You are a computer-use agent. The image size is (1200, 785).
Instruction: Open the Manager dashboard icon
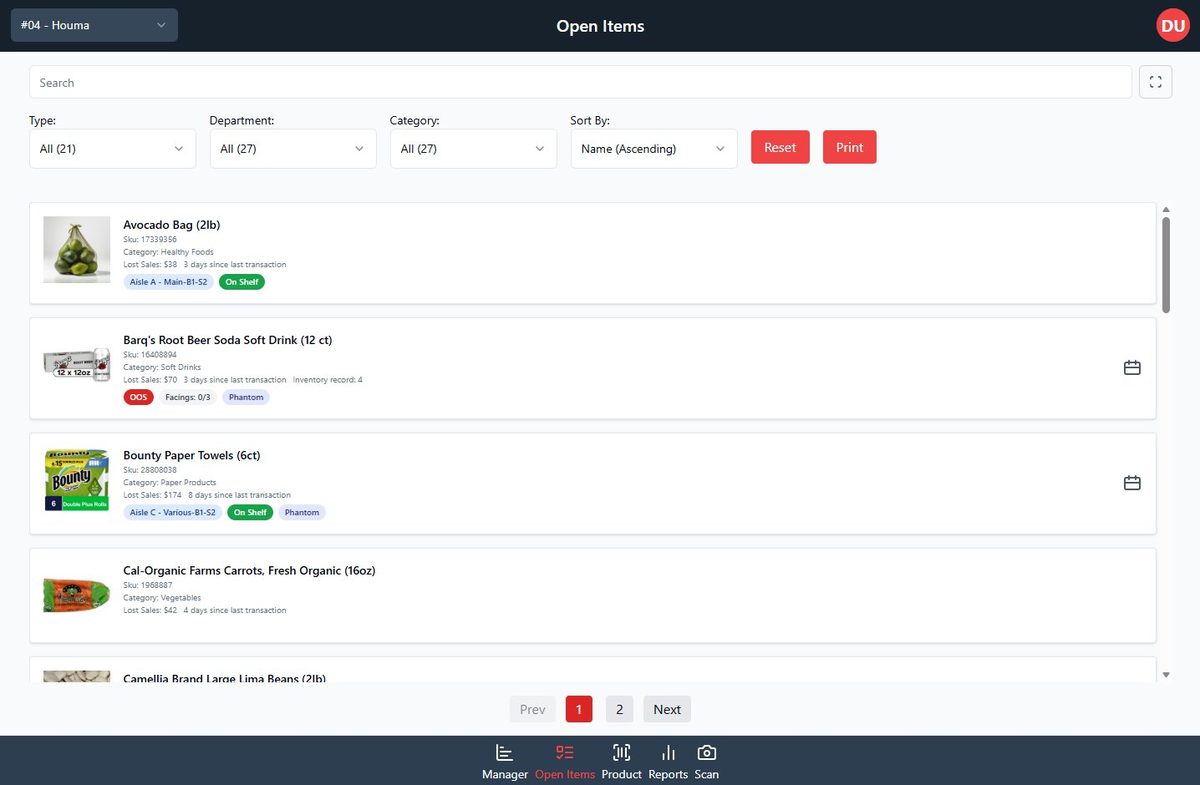(x=504, y=752)
